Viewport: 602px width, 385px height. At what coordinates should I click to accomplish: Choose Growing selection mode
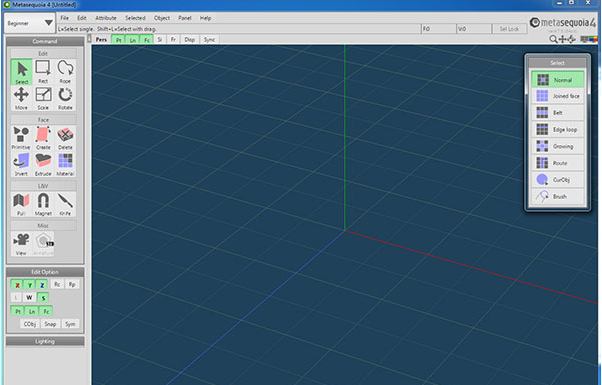coord(557,146)
